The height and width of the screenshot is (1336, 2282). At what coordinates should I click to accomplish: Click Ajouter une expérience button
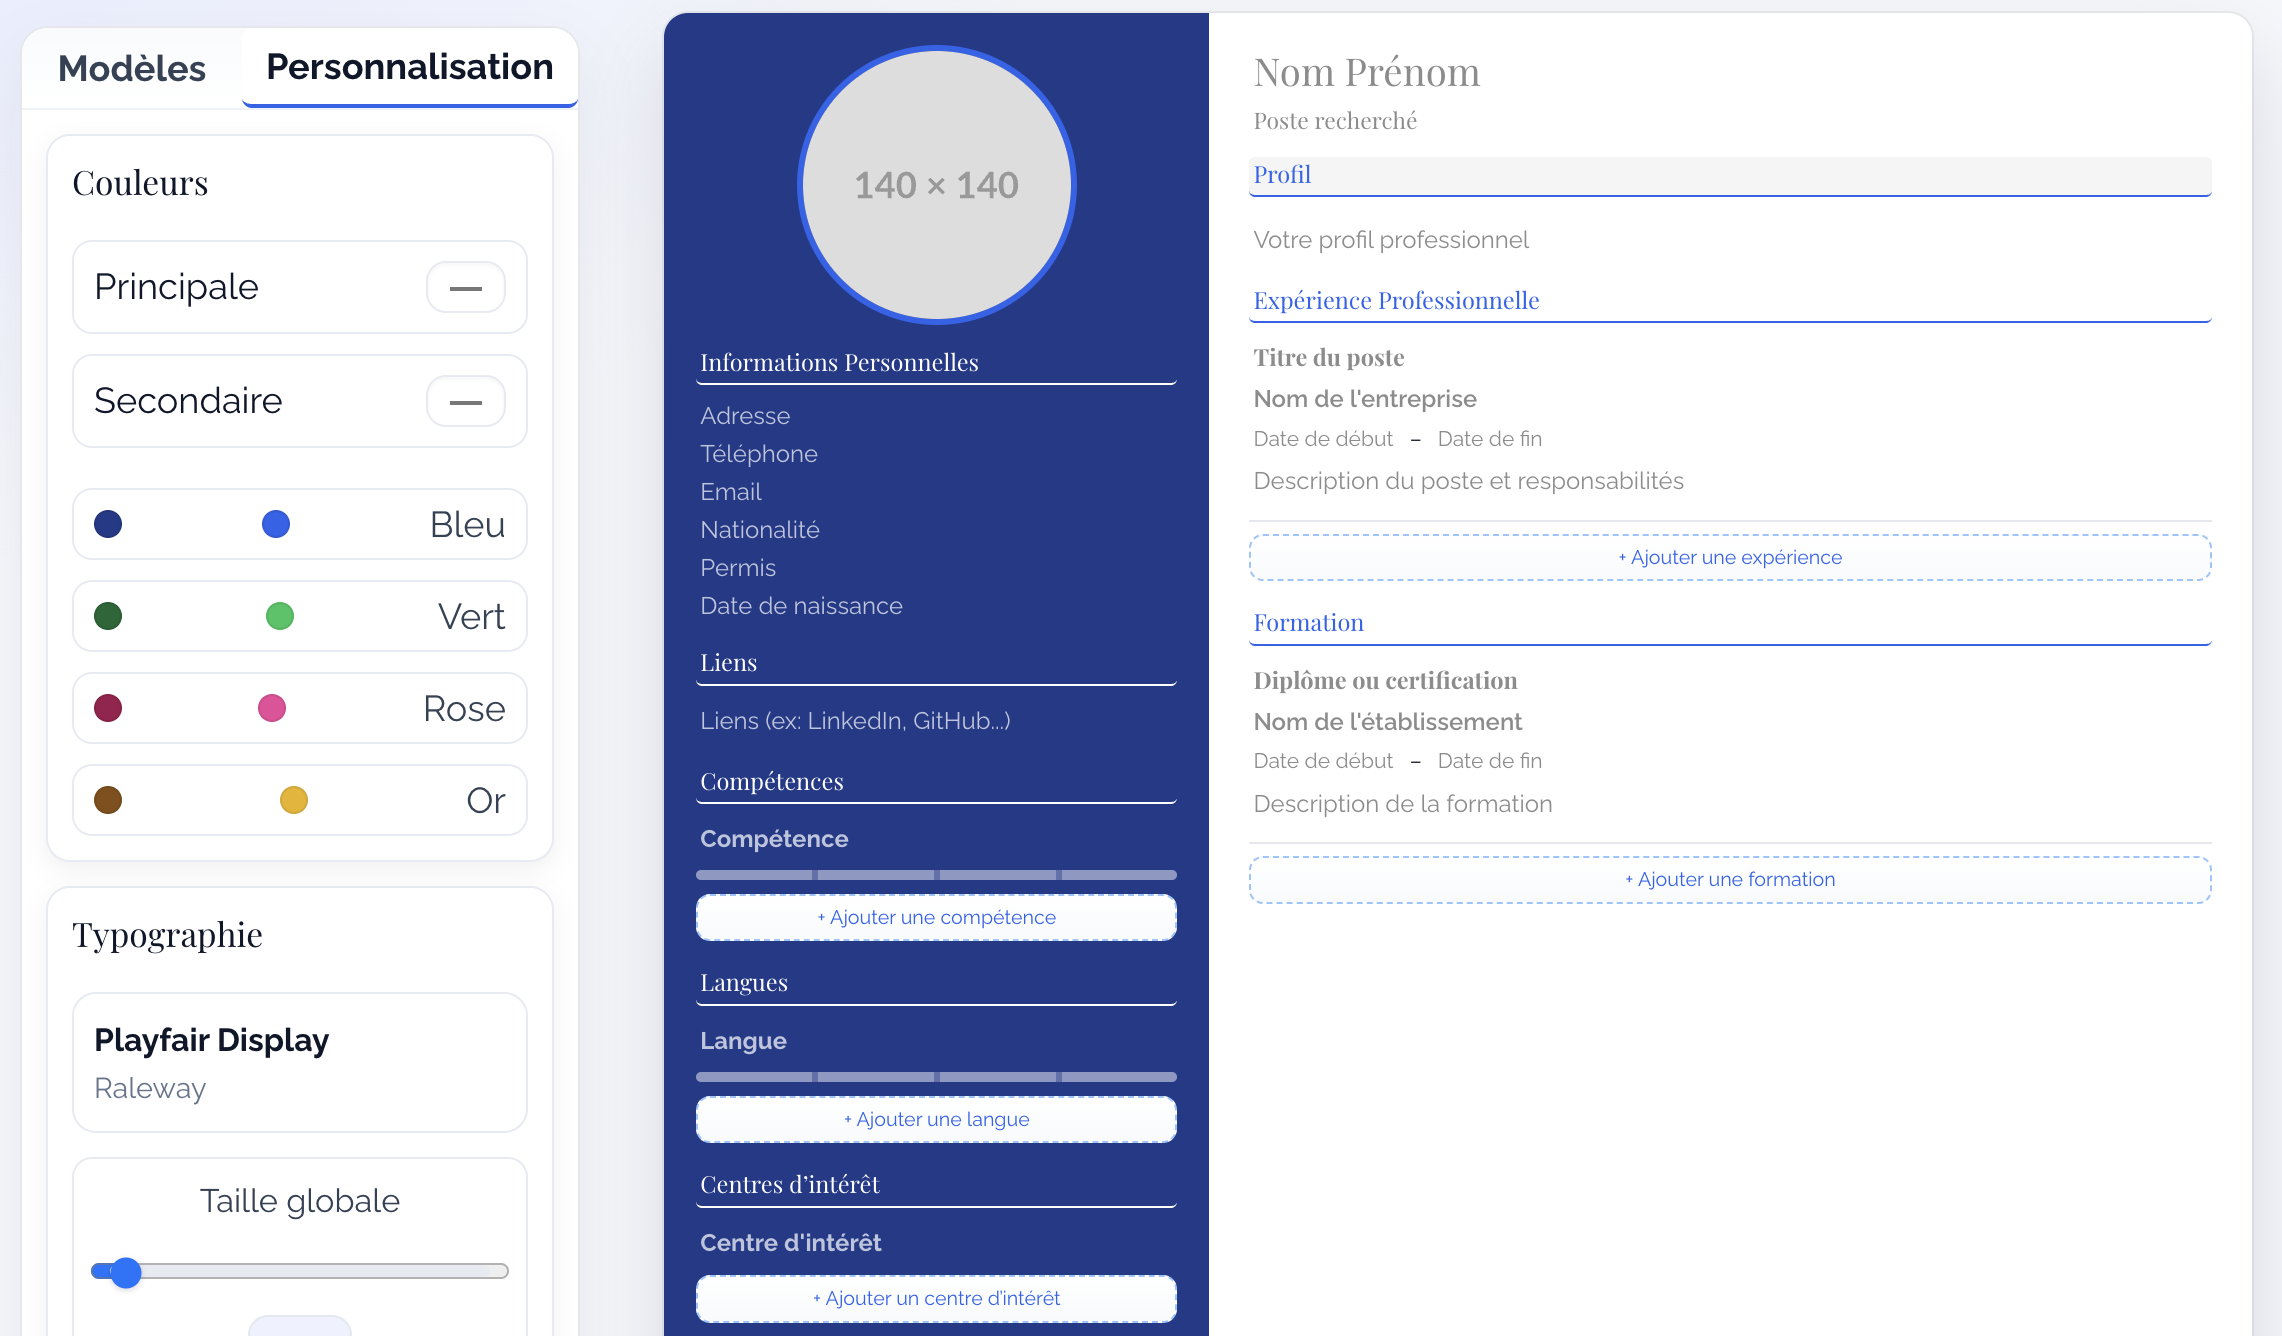pos(1729,557)
